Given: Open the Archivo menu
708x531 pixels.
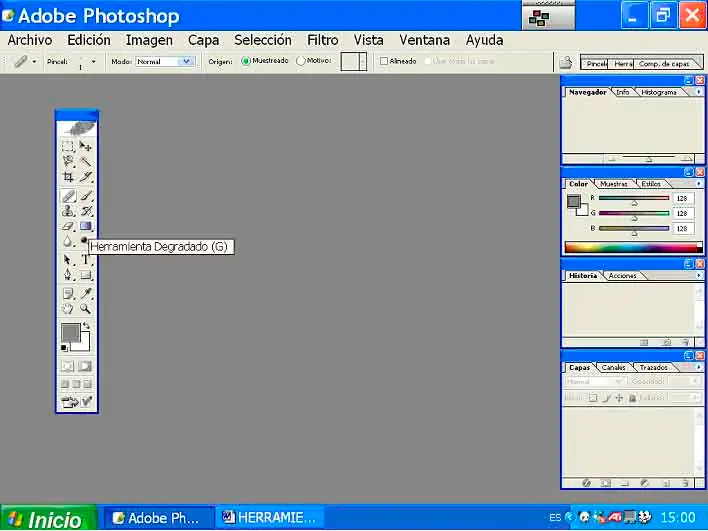Looking at the screenshot, I should (30, 40).
